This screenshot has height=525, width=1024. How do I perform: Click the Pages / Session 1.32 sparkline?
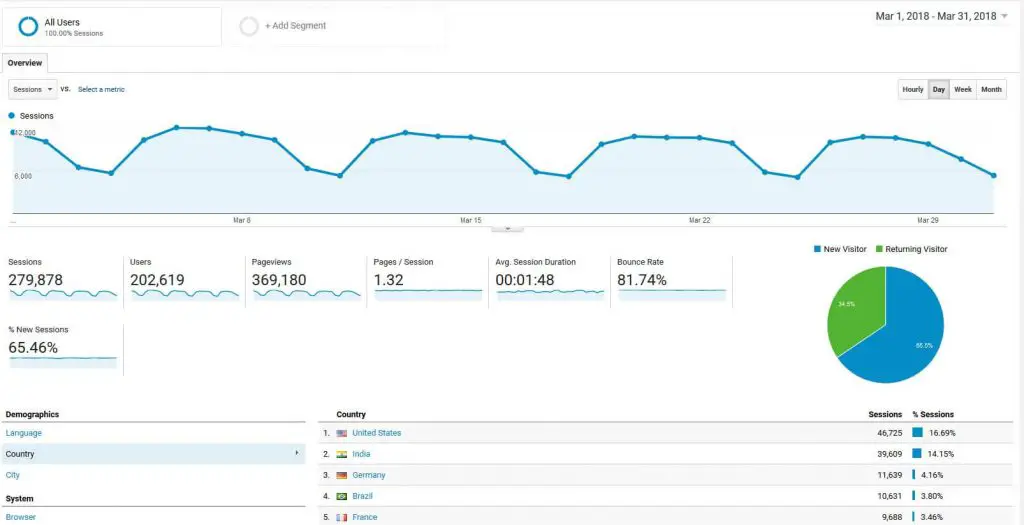[x=428, y=294]
